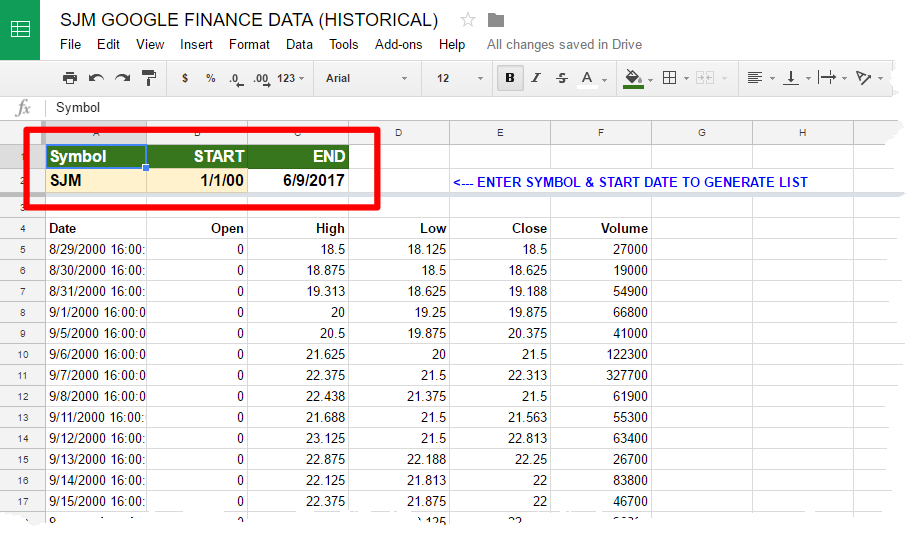Expand the vertical align dropdown arrow
Image resolution: width=914 pixels, height=534 pixels.
click(808, 79)
